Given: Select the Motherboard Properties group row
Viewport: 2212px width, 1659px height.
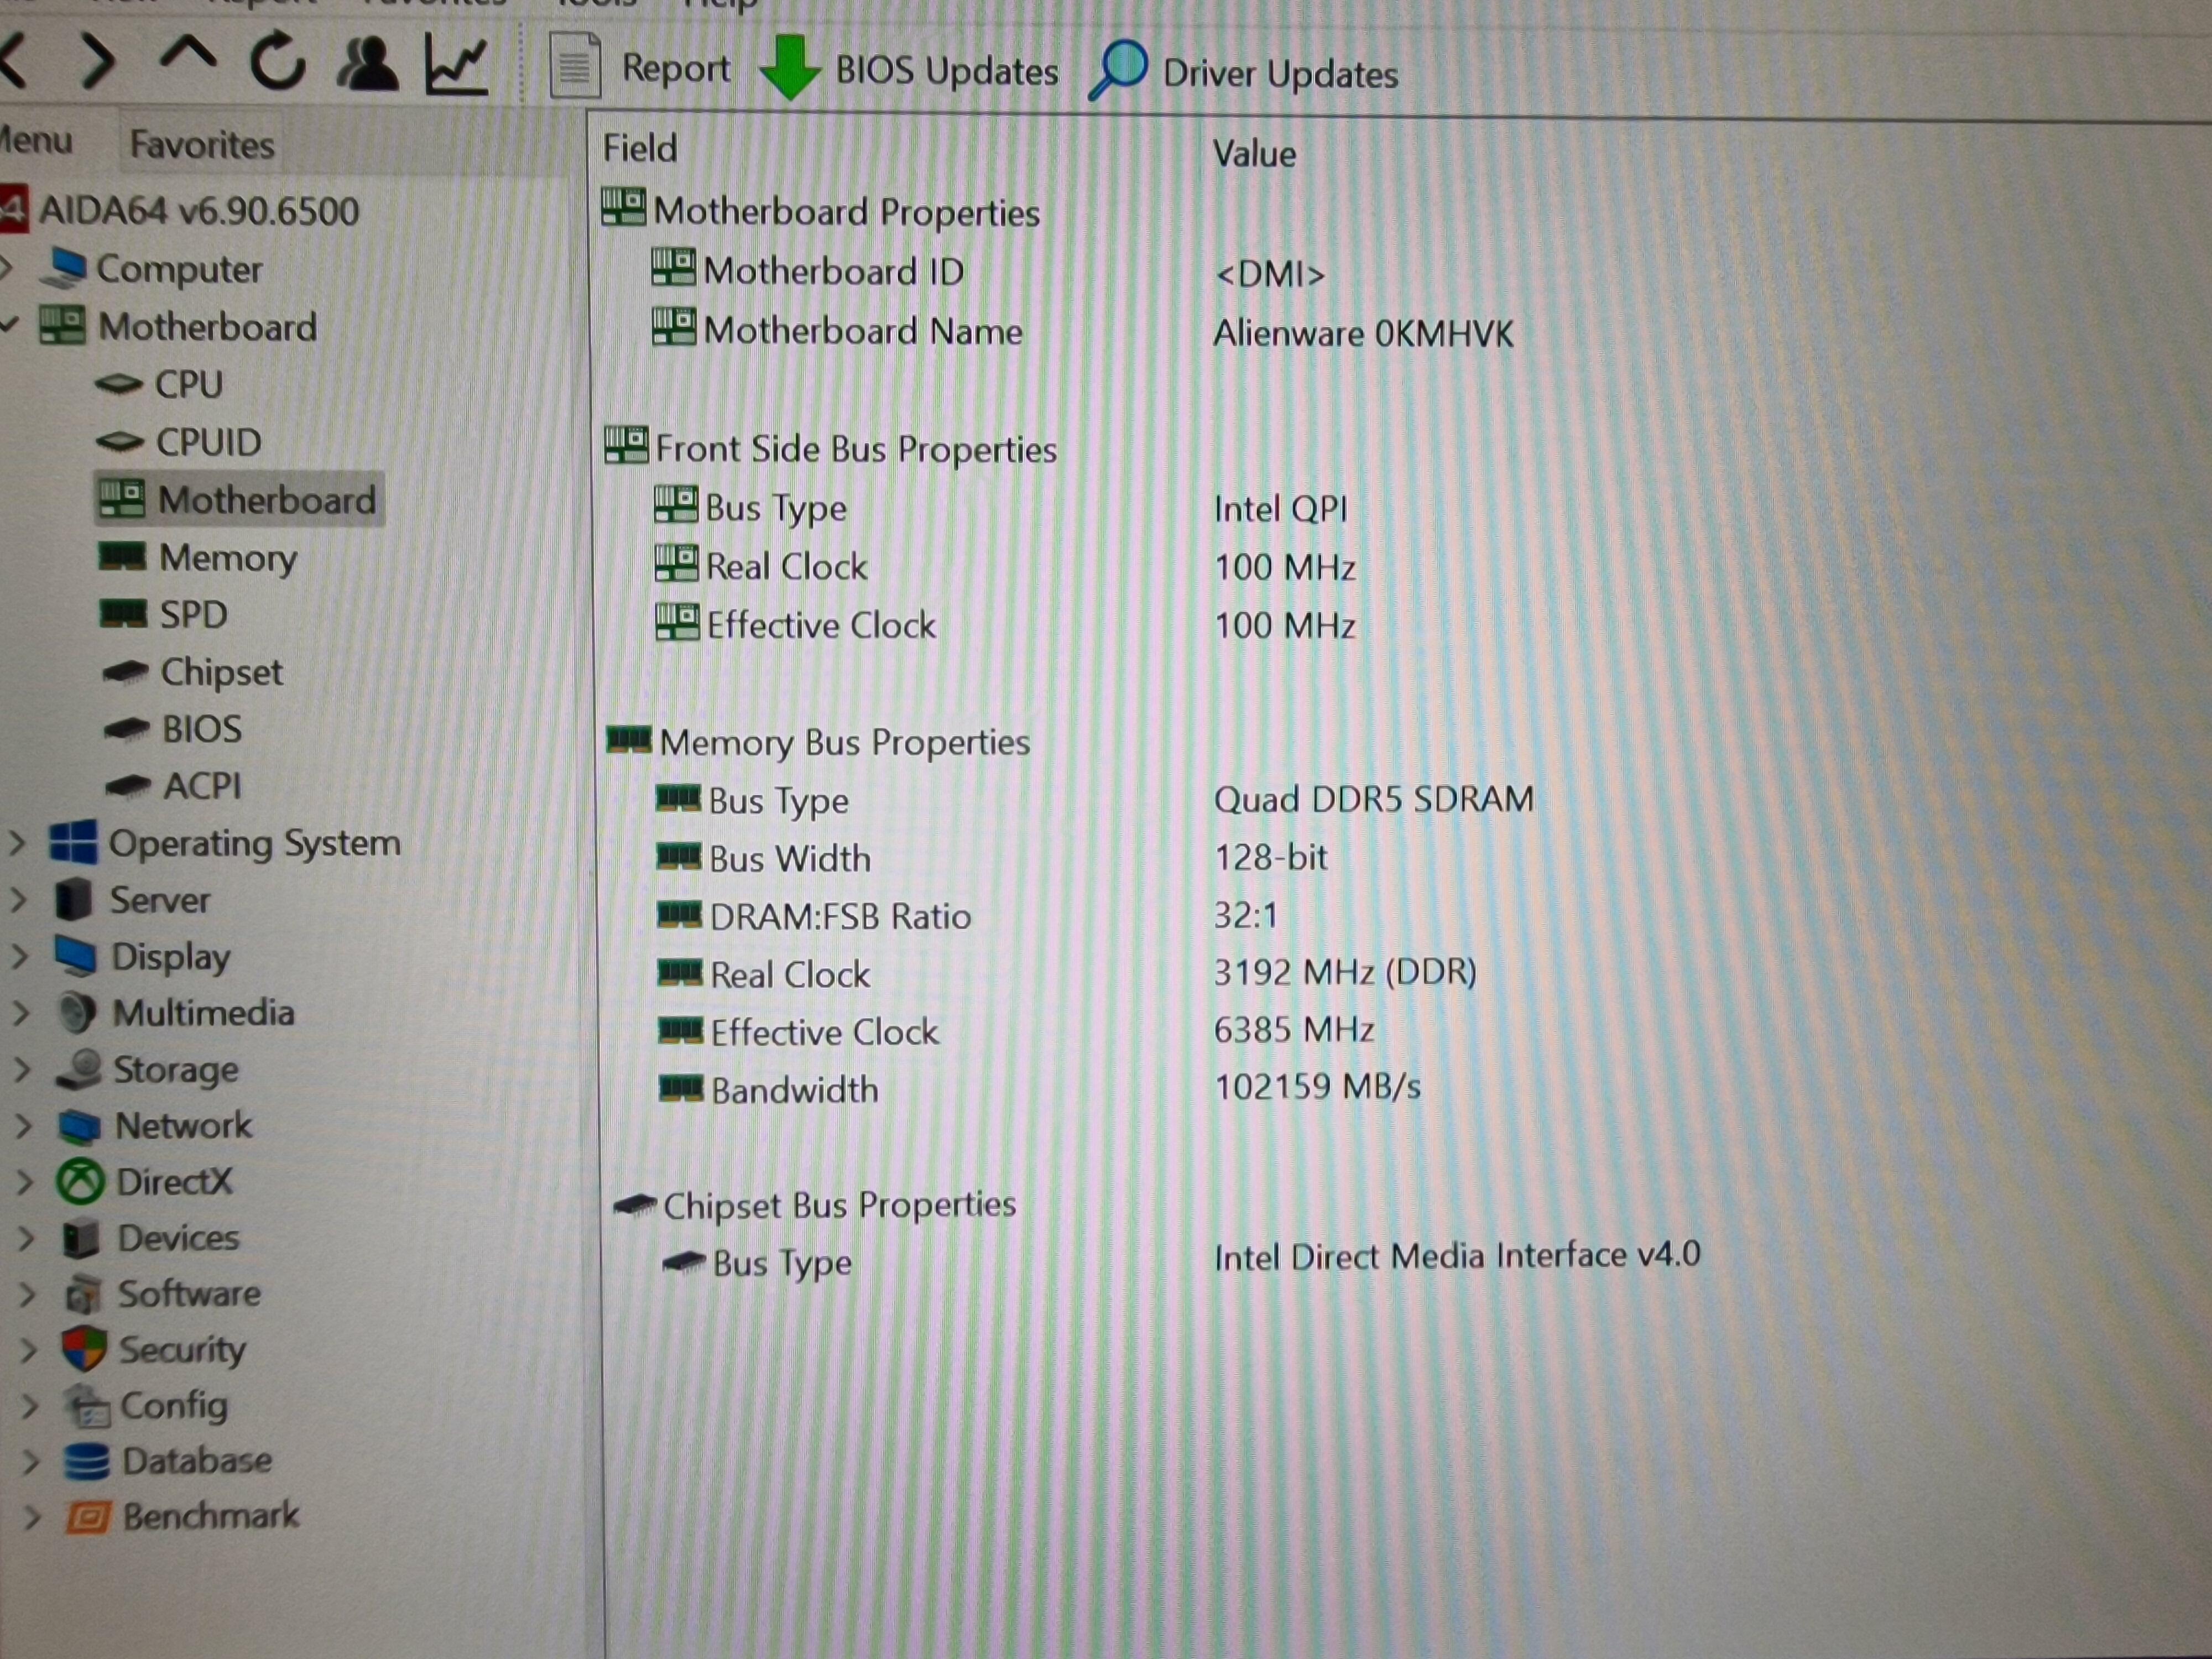Looking at the screenshot, I should [x=822, y=211].
